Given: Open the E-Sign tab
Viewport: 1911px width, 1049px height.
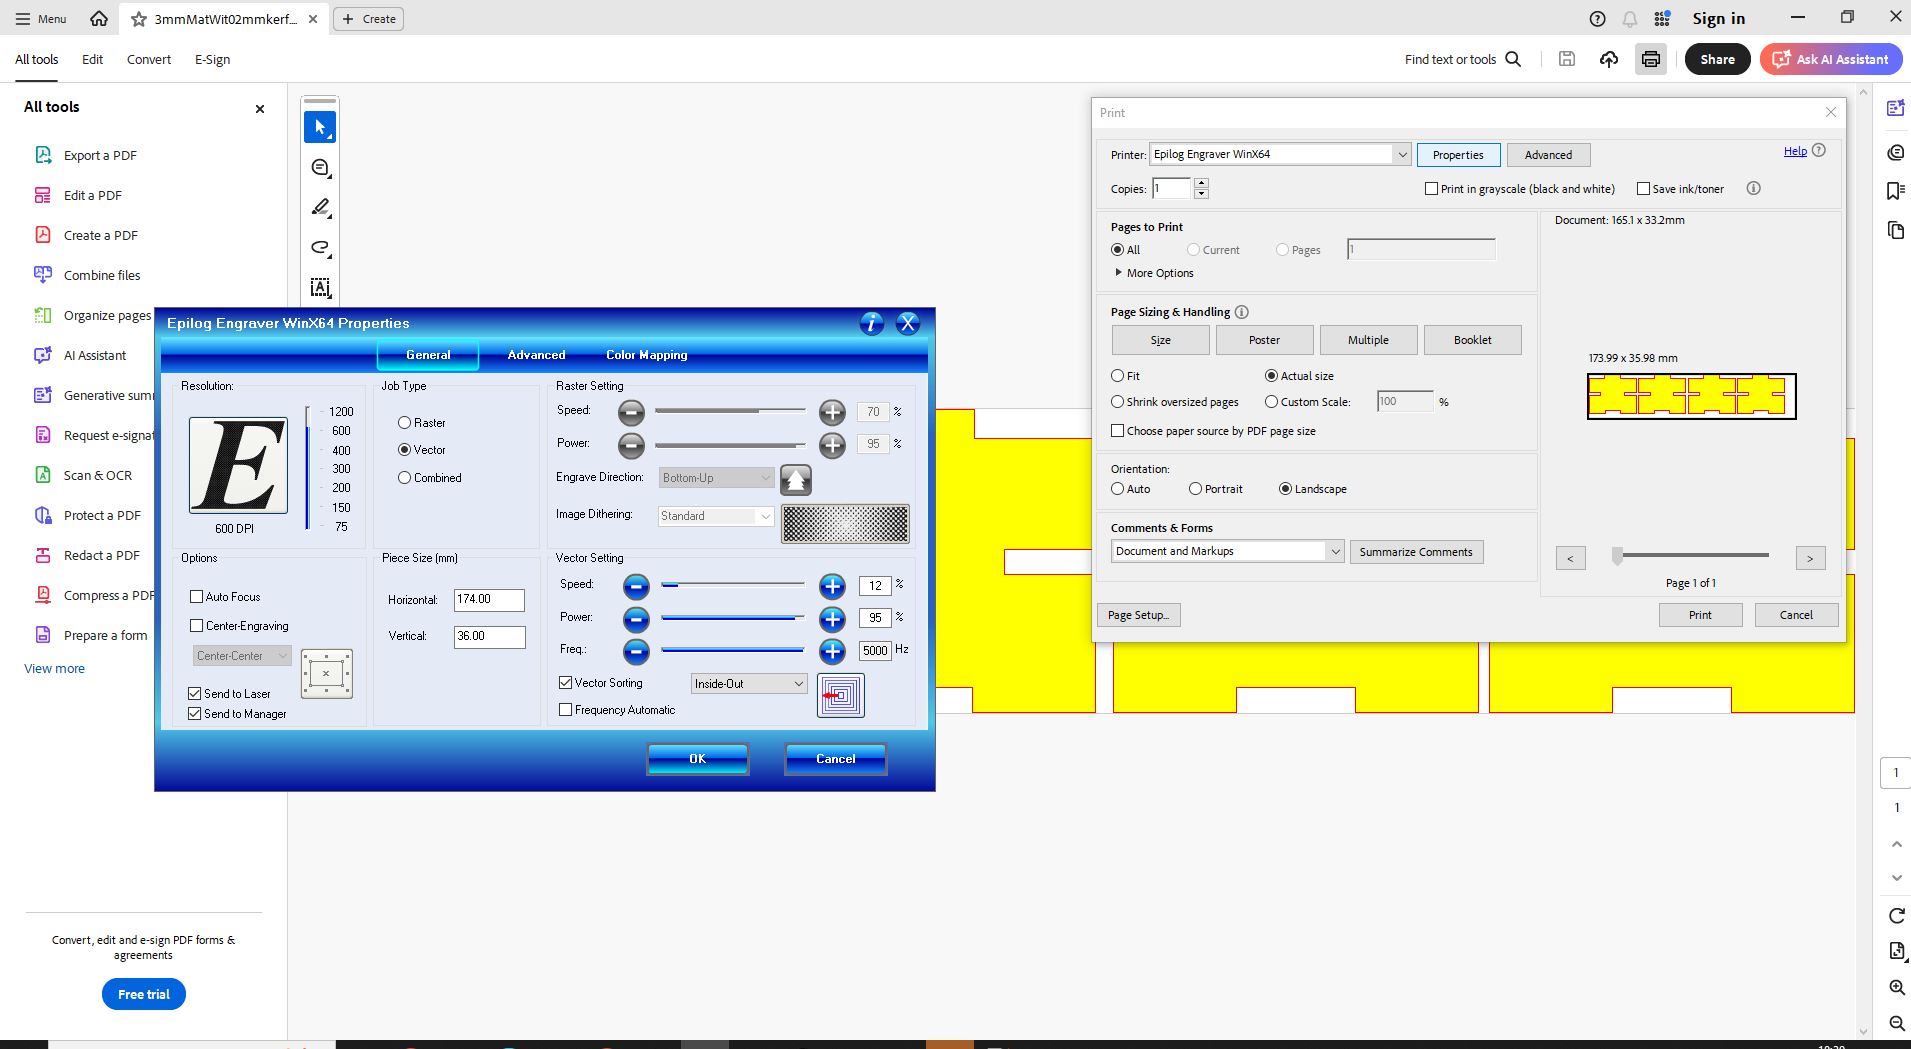Looking at the screenshot, I should coord(212,59).
